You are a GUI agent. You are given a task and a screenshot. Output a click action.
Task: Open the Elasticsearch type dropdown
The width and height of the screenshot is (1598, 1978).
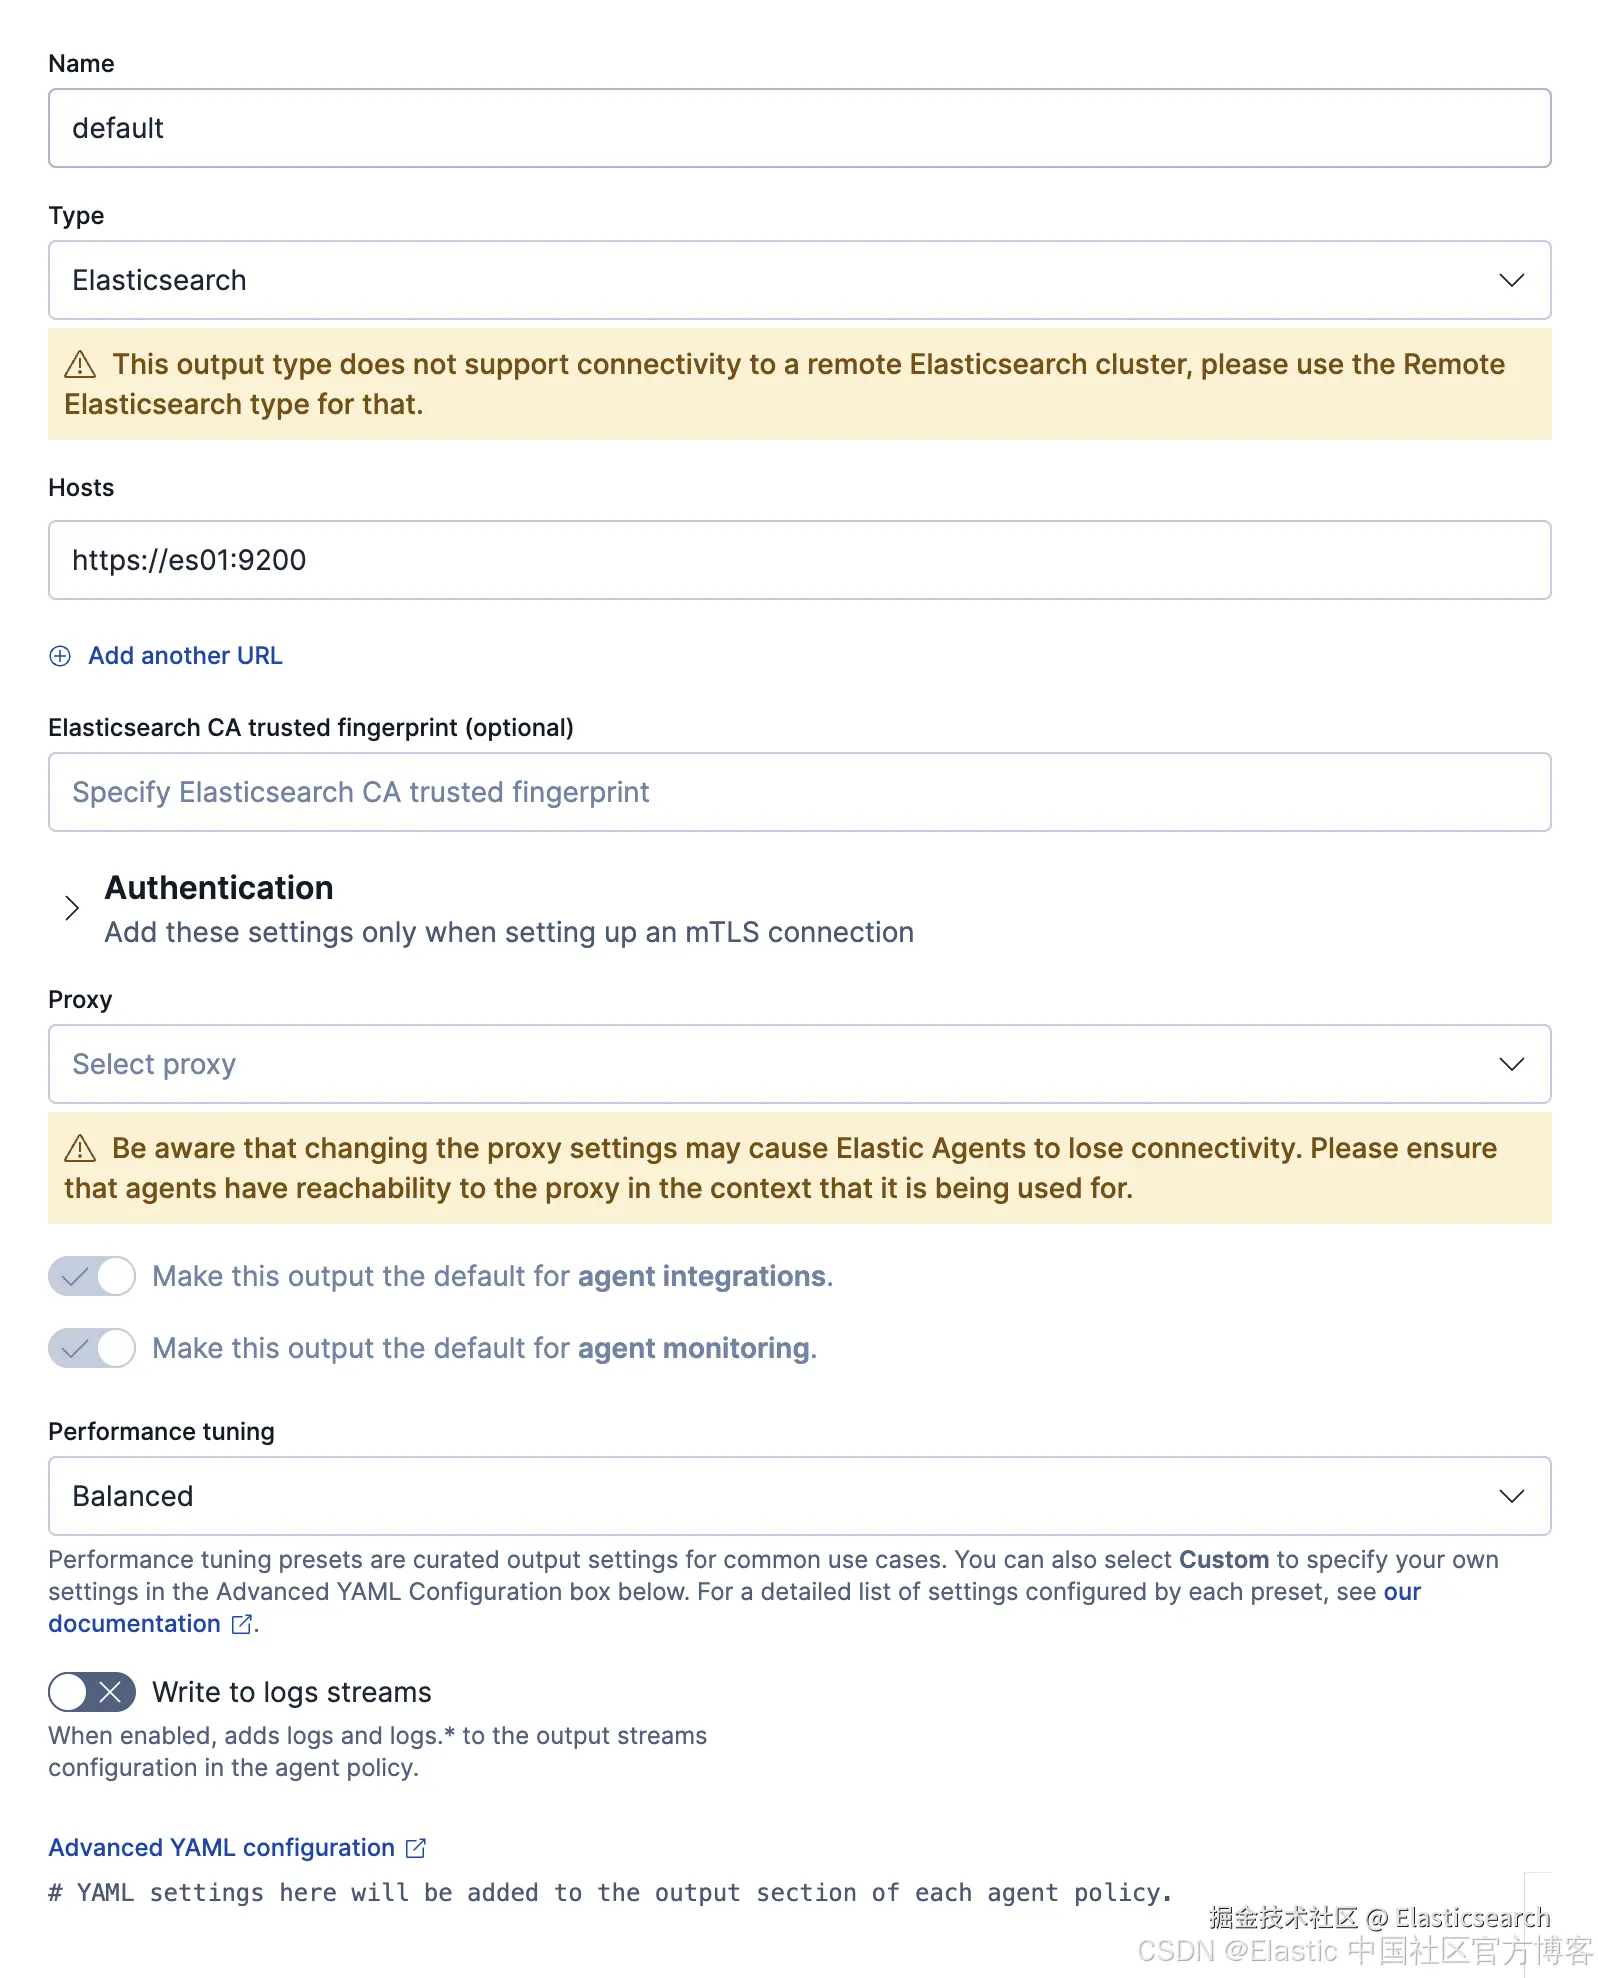[799, 281]
